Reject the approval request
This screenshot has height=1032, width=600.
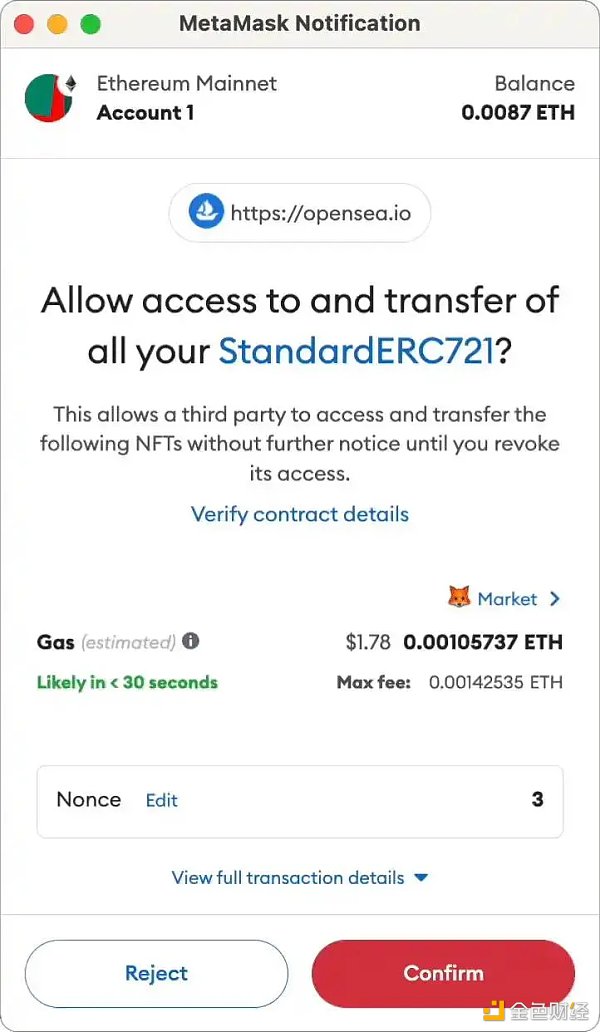click(x=156, y=973)
